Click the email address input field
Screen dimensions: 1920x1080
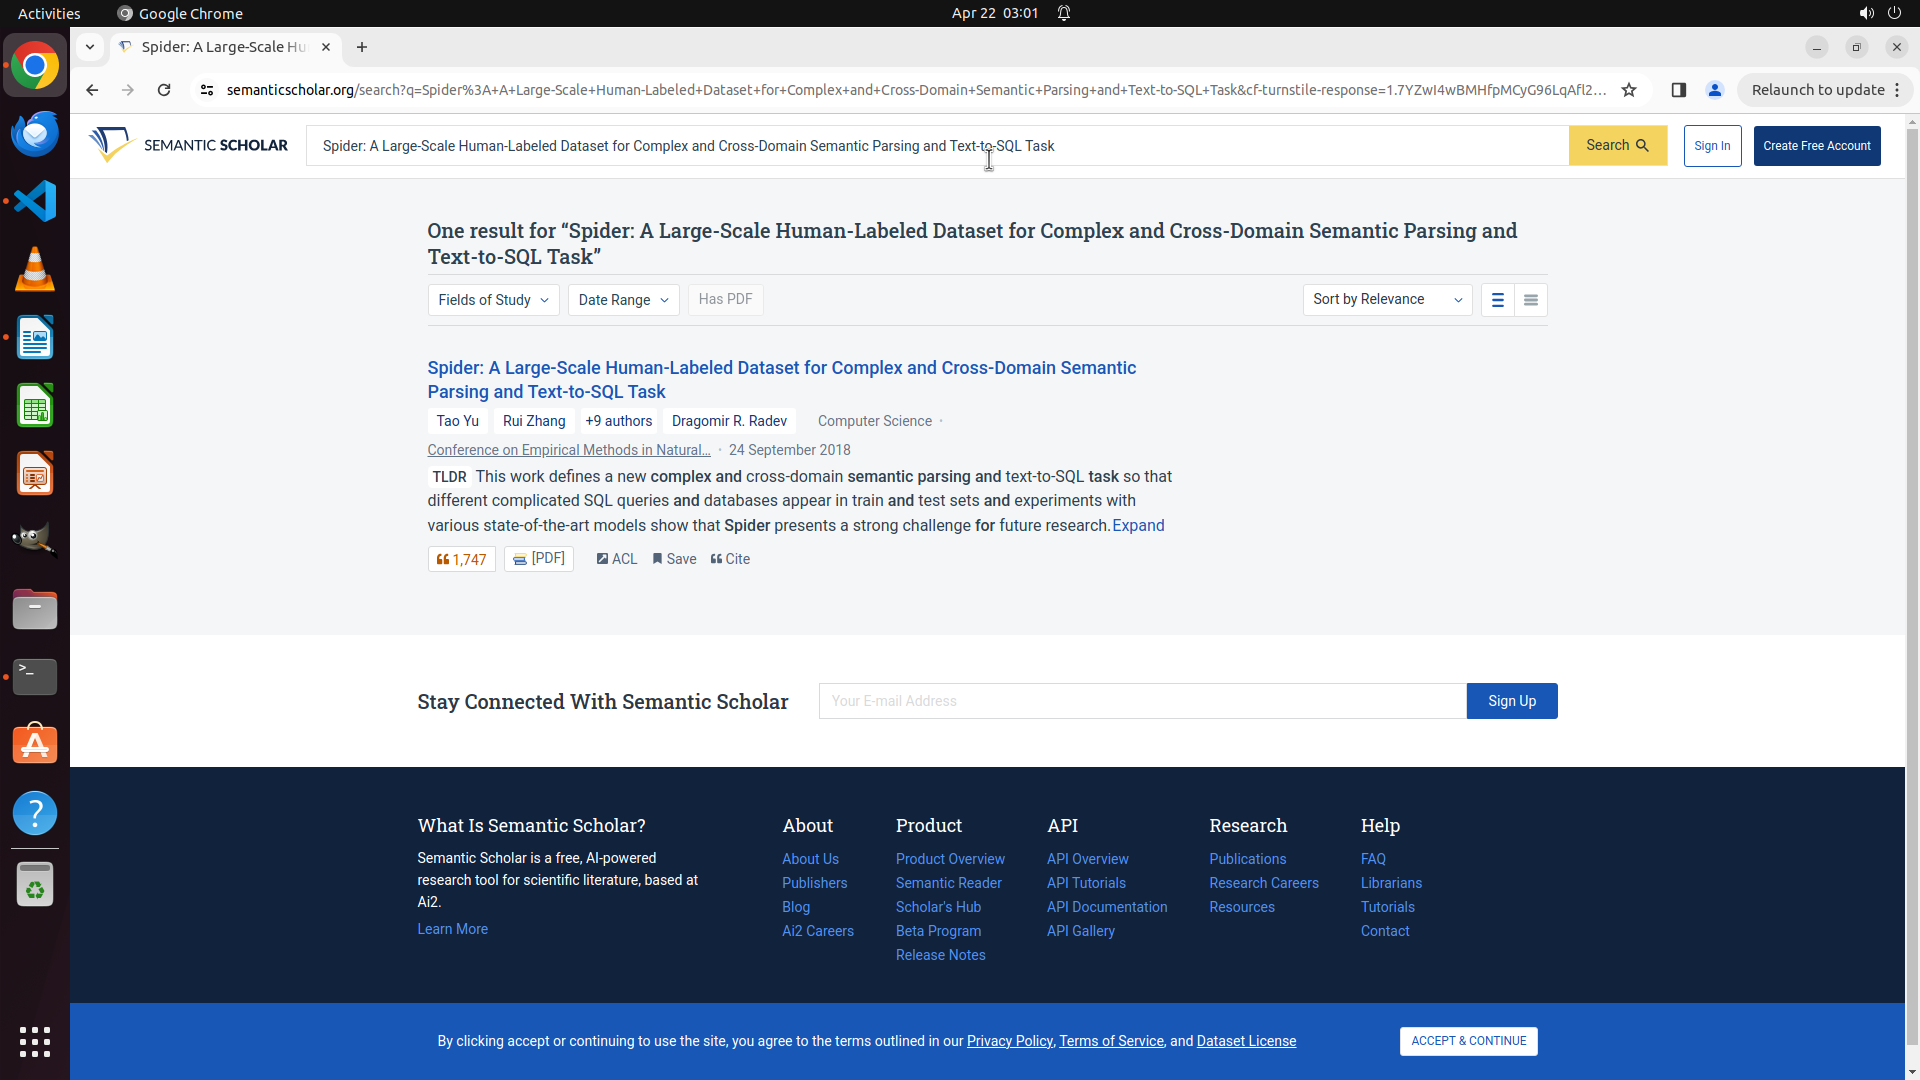1141,701
